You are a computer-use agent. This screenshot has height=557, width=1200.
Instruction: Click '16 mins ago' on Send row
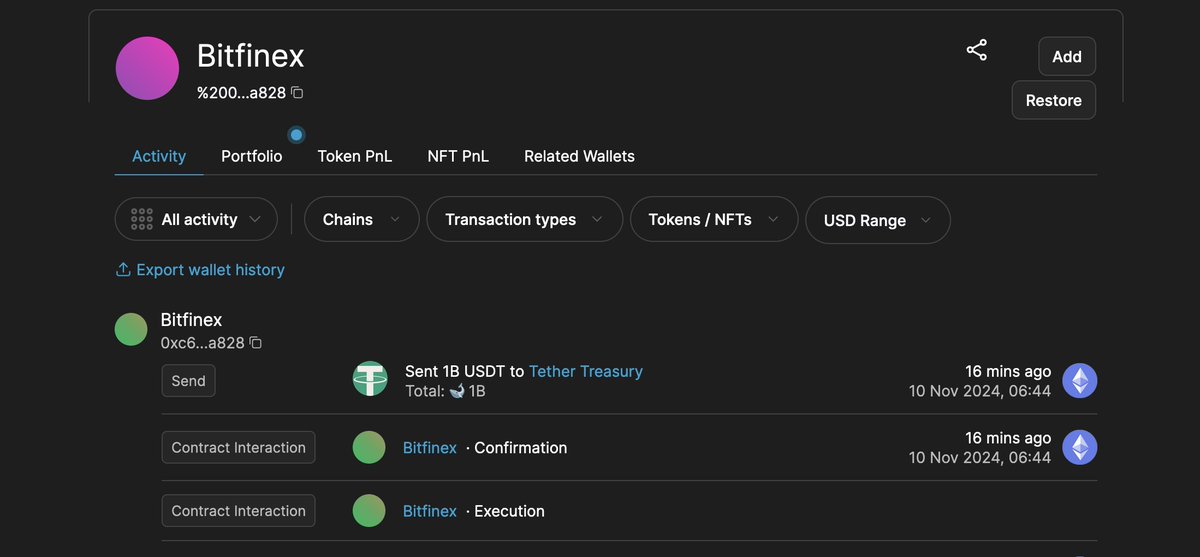click(x=1008, y=371)
